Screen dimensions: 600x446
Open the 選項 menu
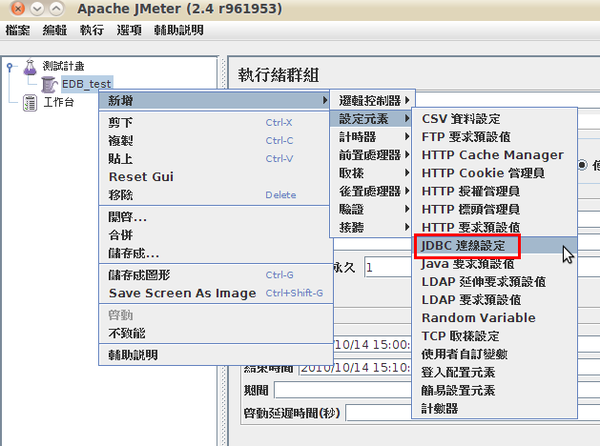pyautogui.click(x=129, y=30)
